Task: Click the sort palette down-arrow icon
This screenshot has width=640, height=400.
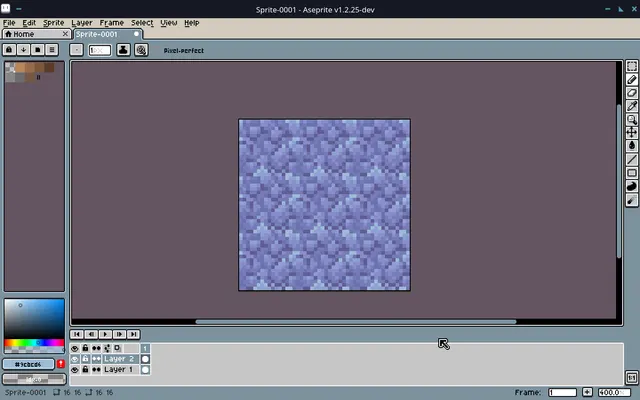Action: (x=24, y=50)
